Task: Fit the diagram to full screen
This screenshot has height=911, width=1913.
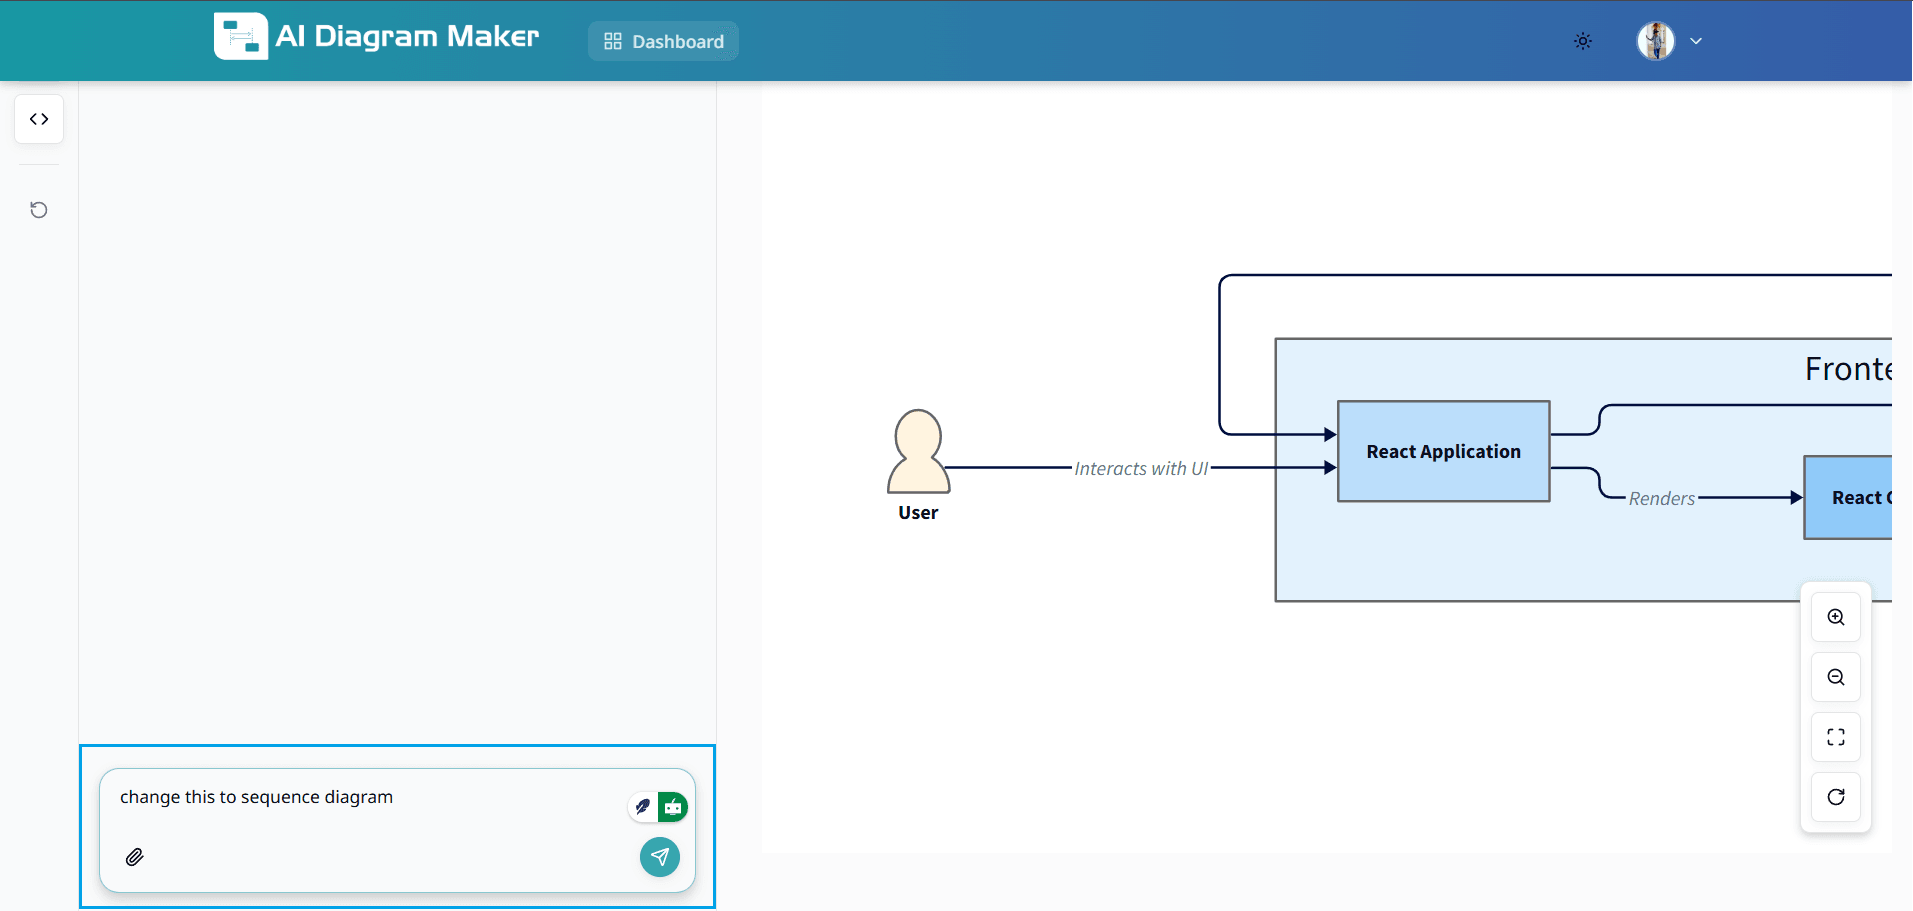Action: point(1835,737)
